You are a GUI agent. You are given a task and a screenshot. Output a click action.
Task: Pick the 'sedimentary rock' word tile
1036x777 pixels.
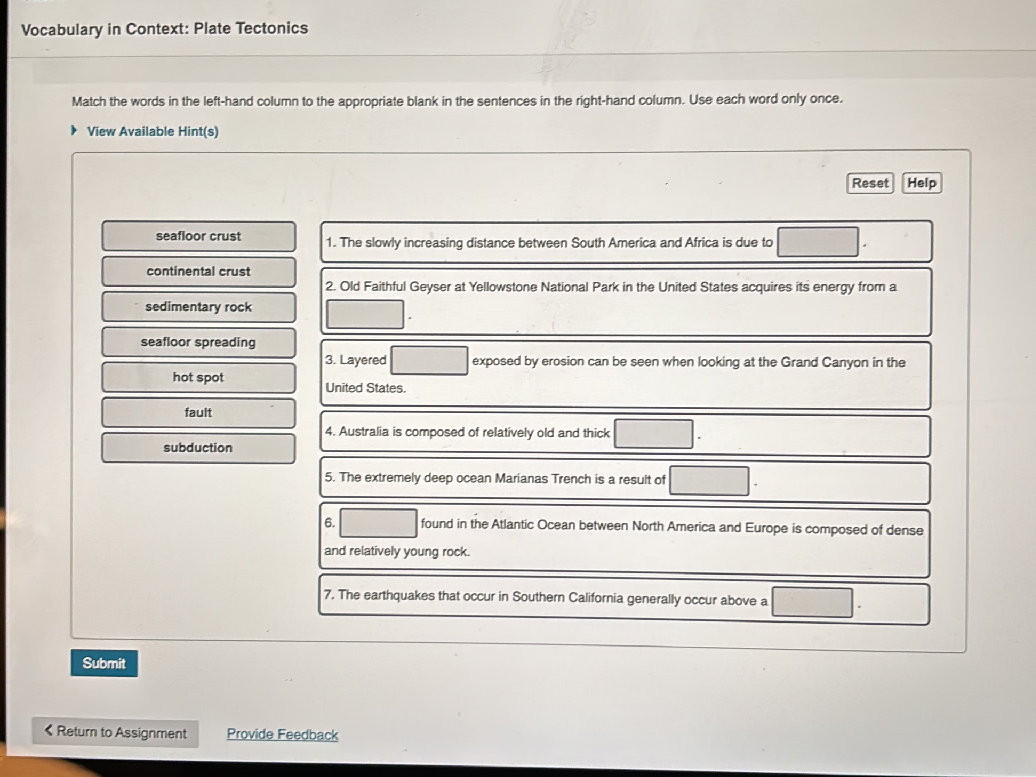(198, 307)
